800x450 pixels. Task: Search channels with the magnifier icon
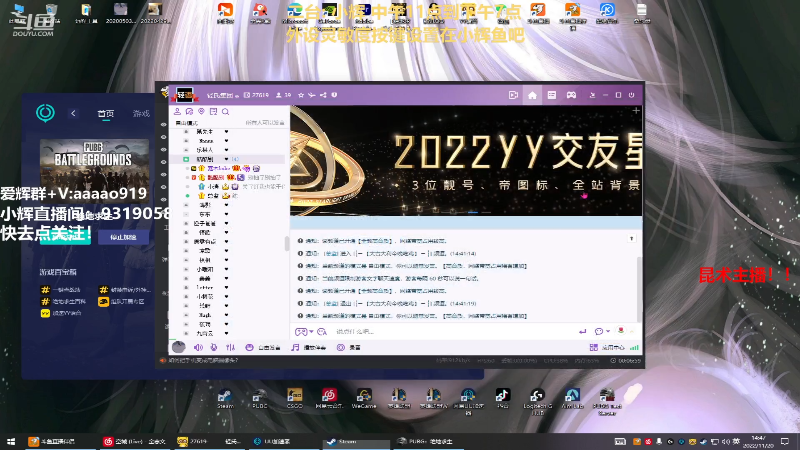click(x=226, y=111)
